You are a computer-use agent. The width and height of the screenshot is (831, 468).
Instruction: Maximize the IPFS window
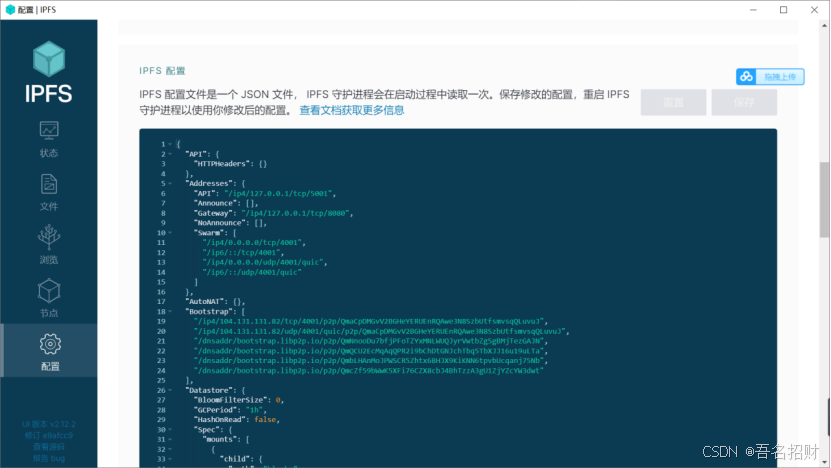(x=783, y=10)
